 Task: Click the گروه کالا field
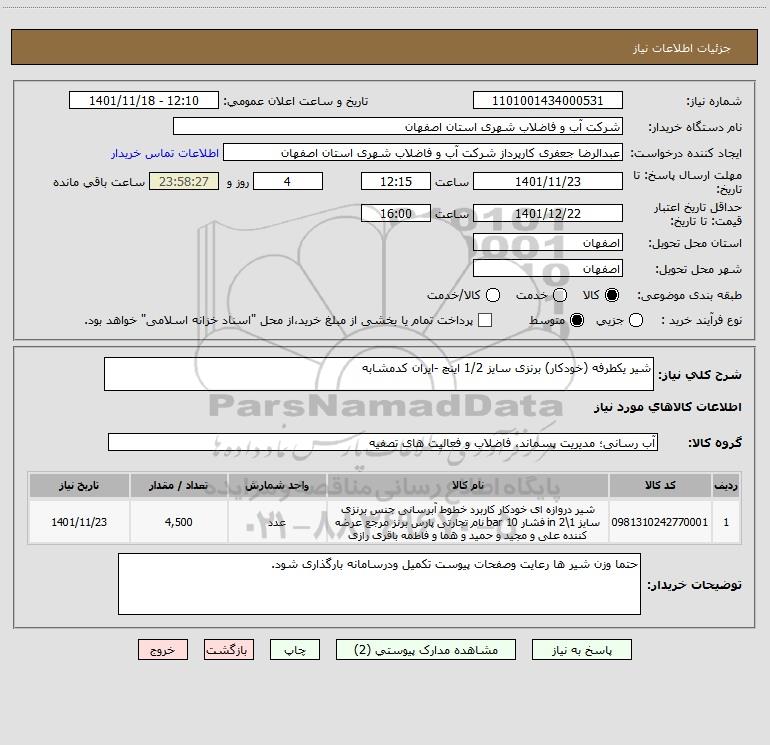point(383,442)
